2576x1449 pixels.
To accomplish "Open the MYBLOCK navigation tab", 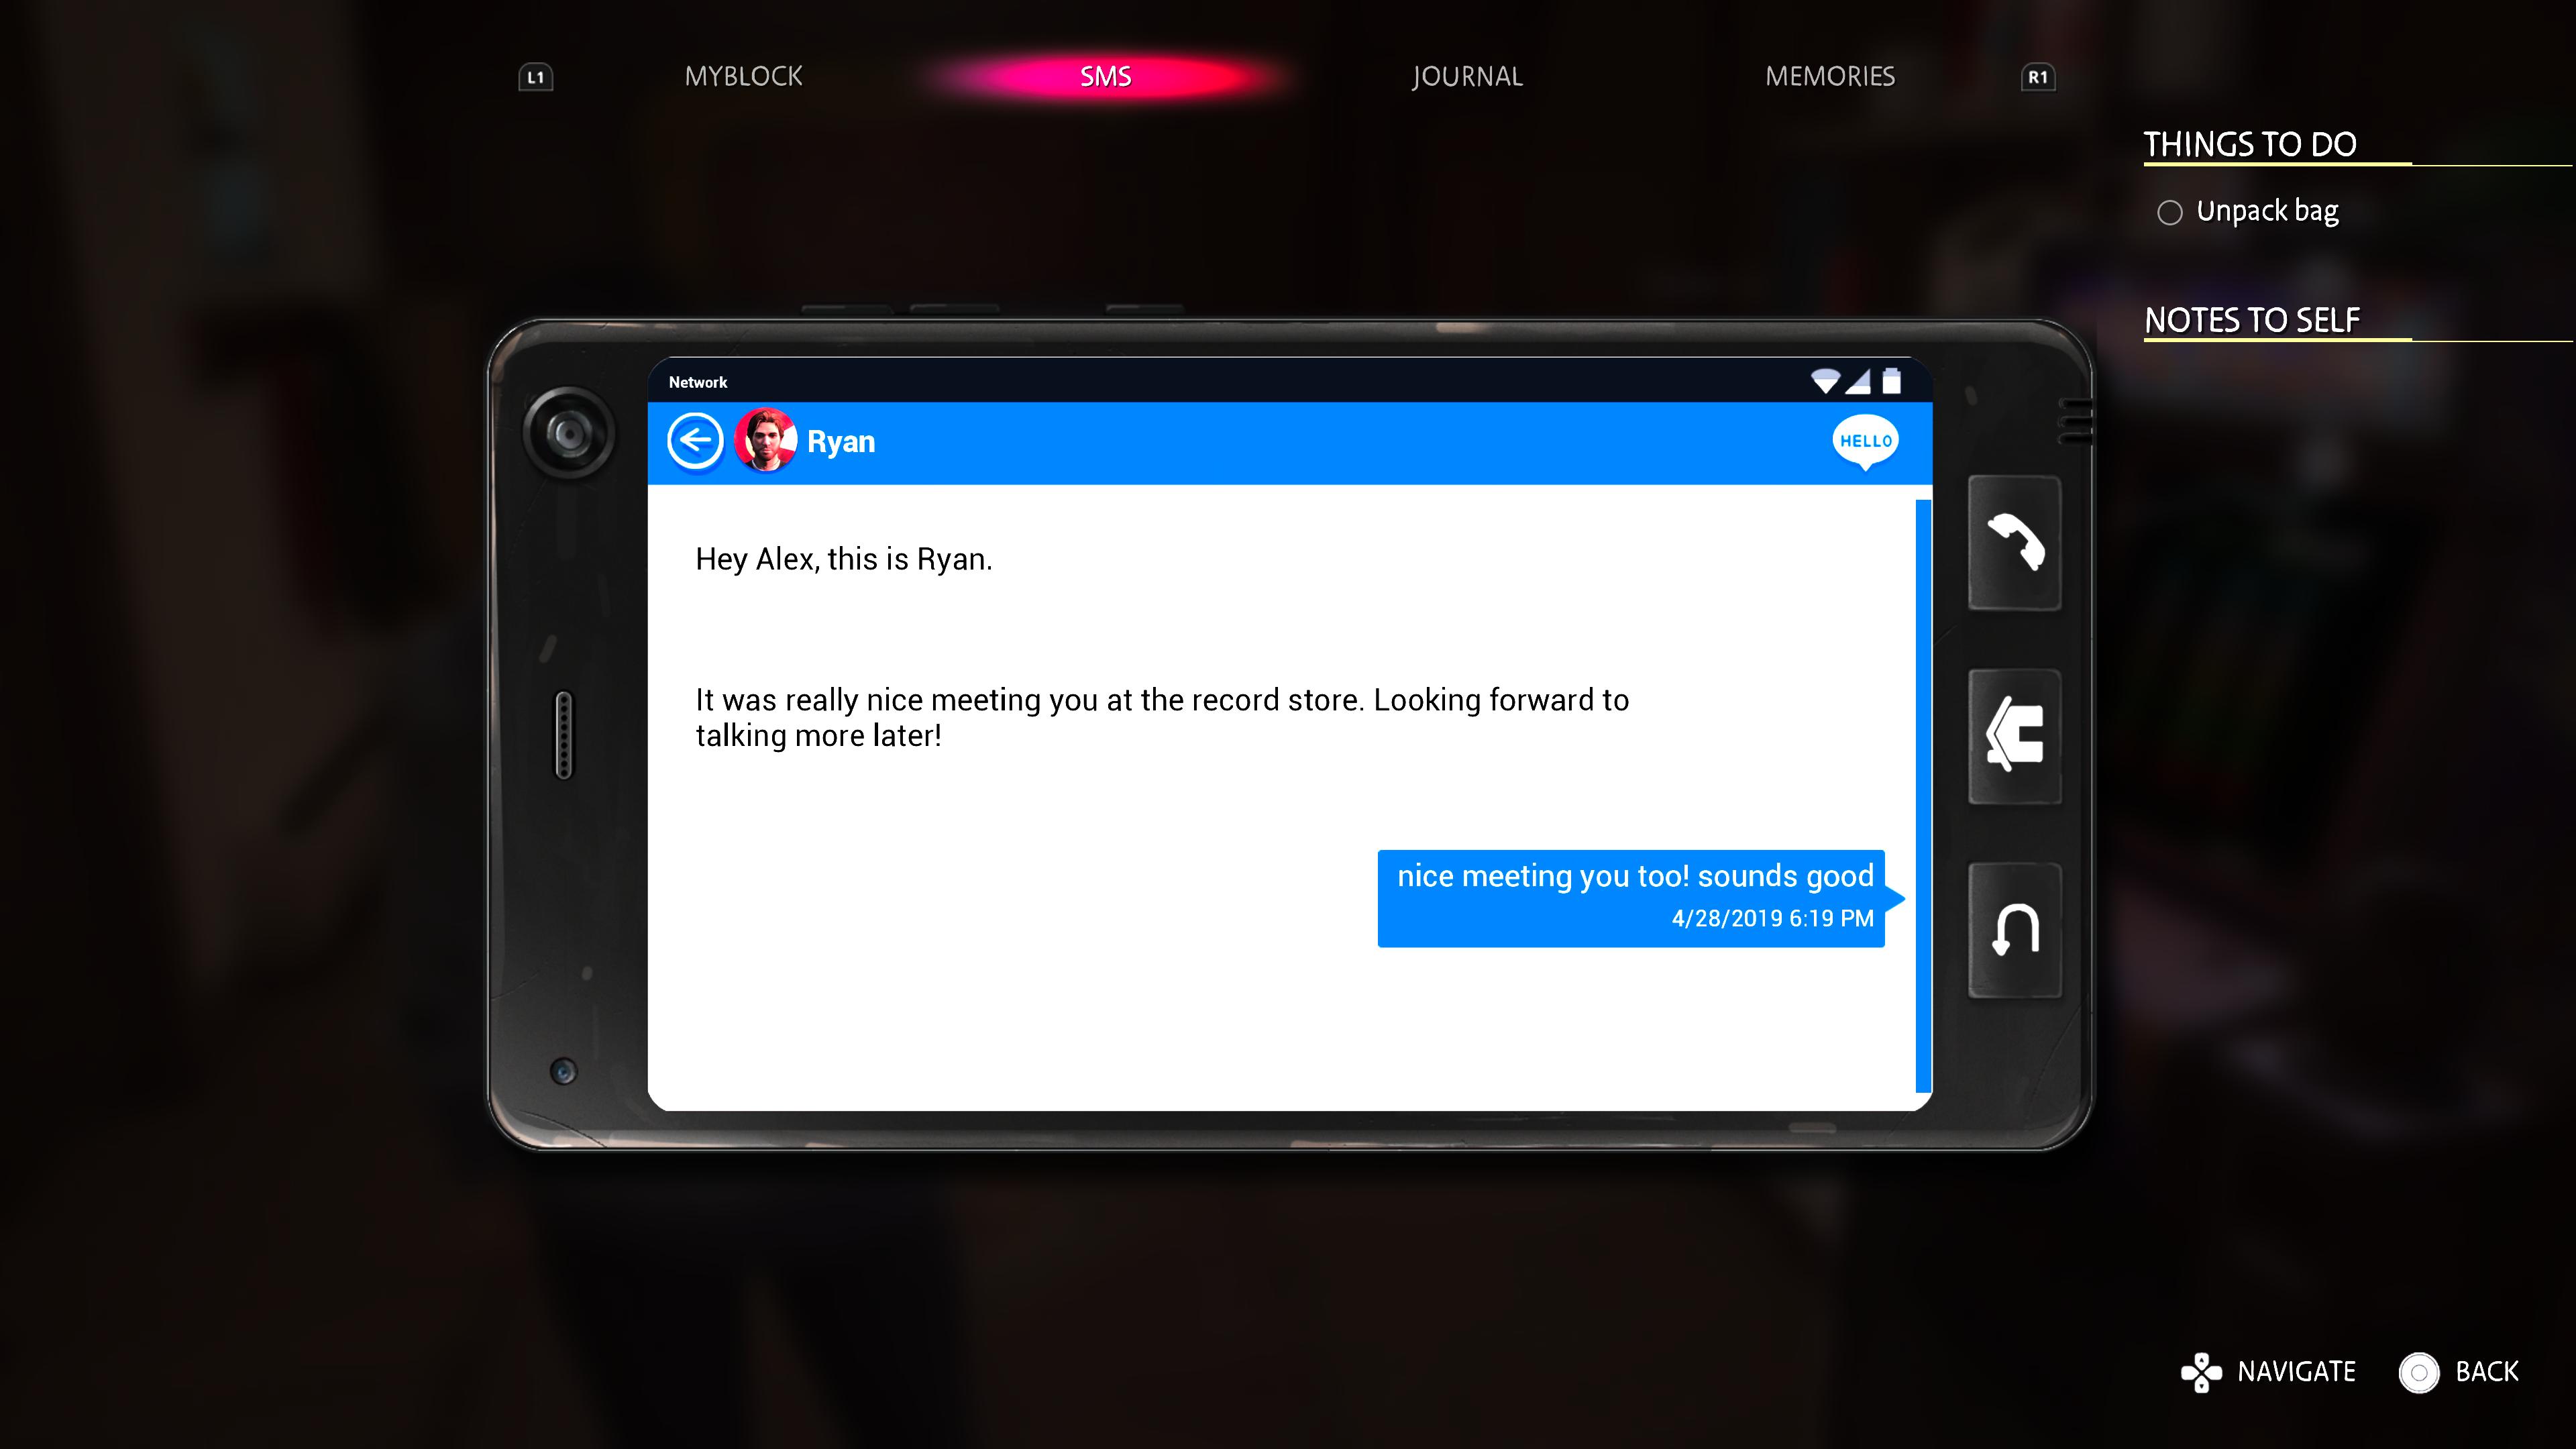I will click(743, 76).
